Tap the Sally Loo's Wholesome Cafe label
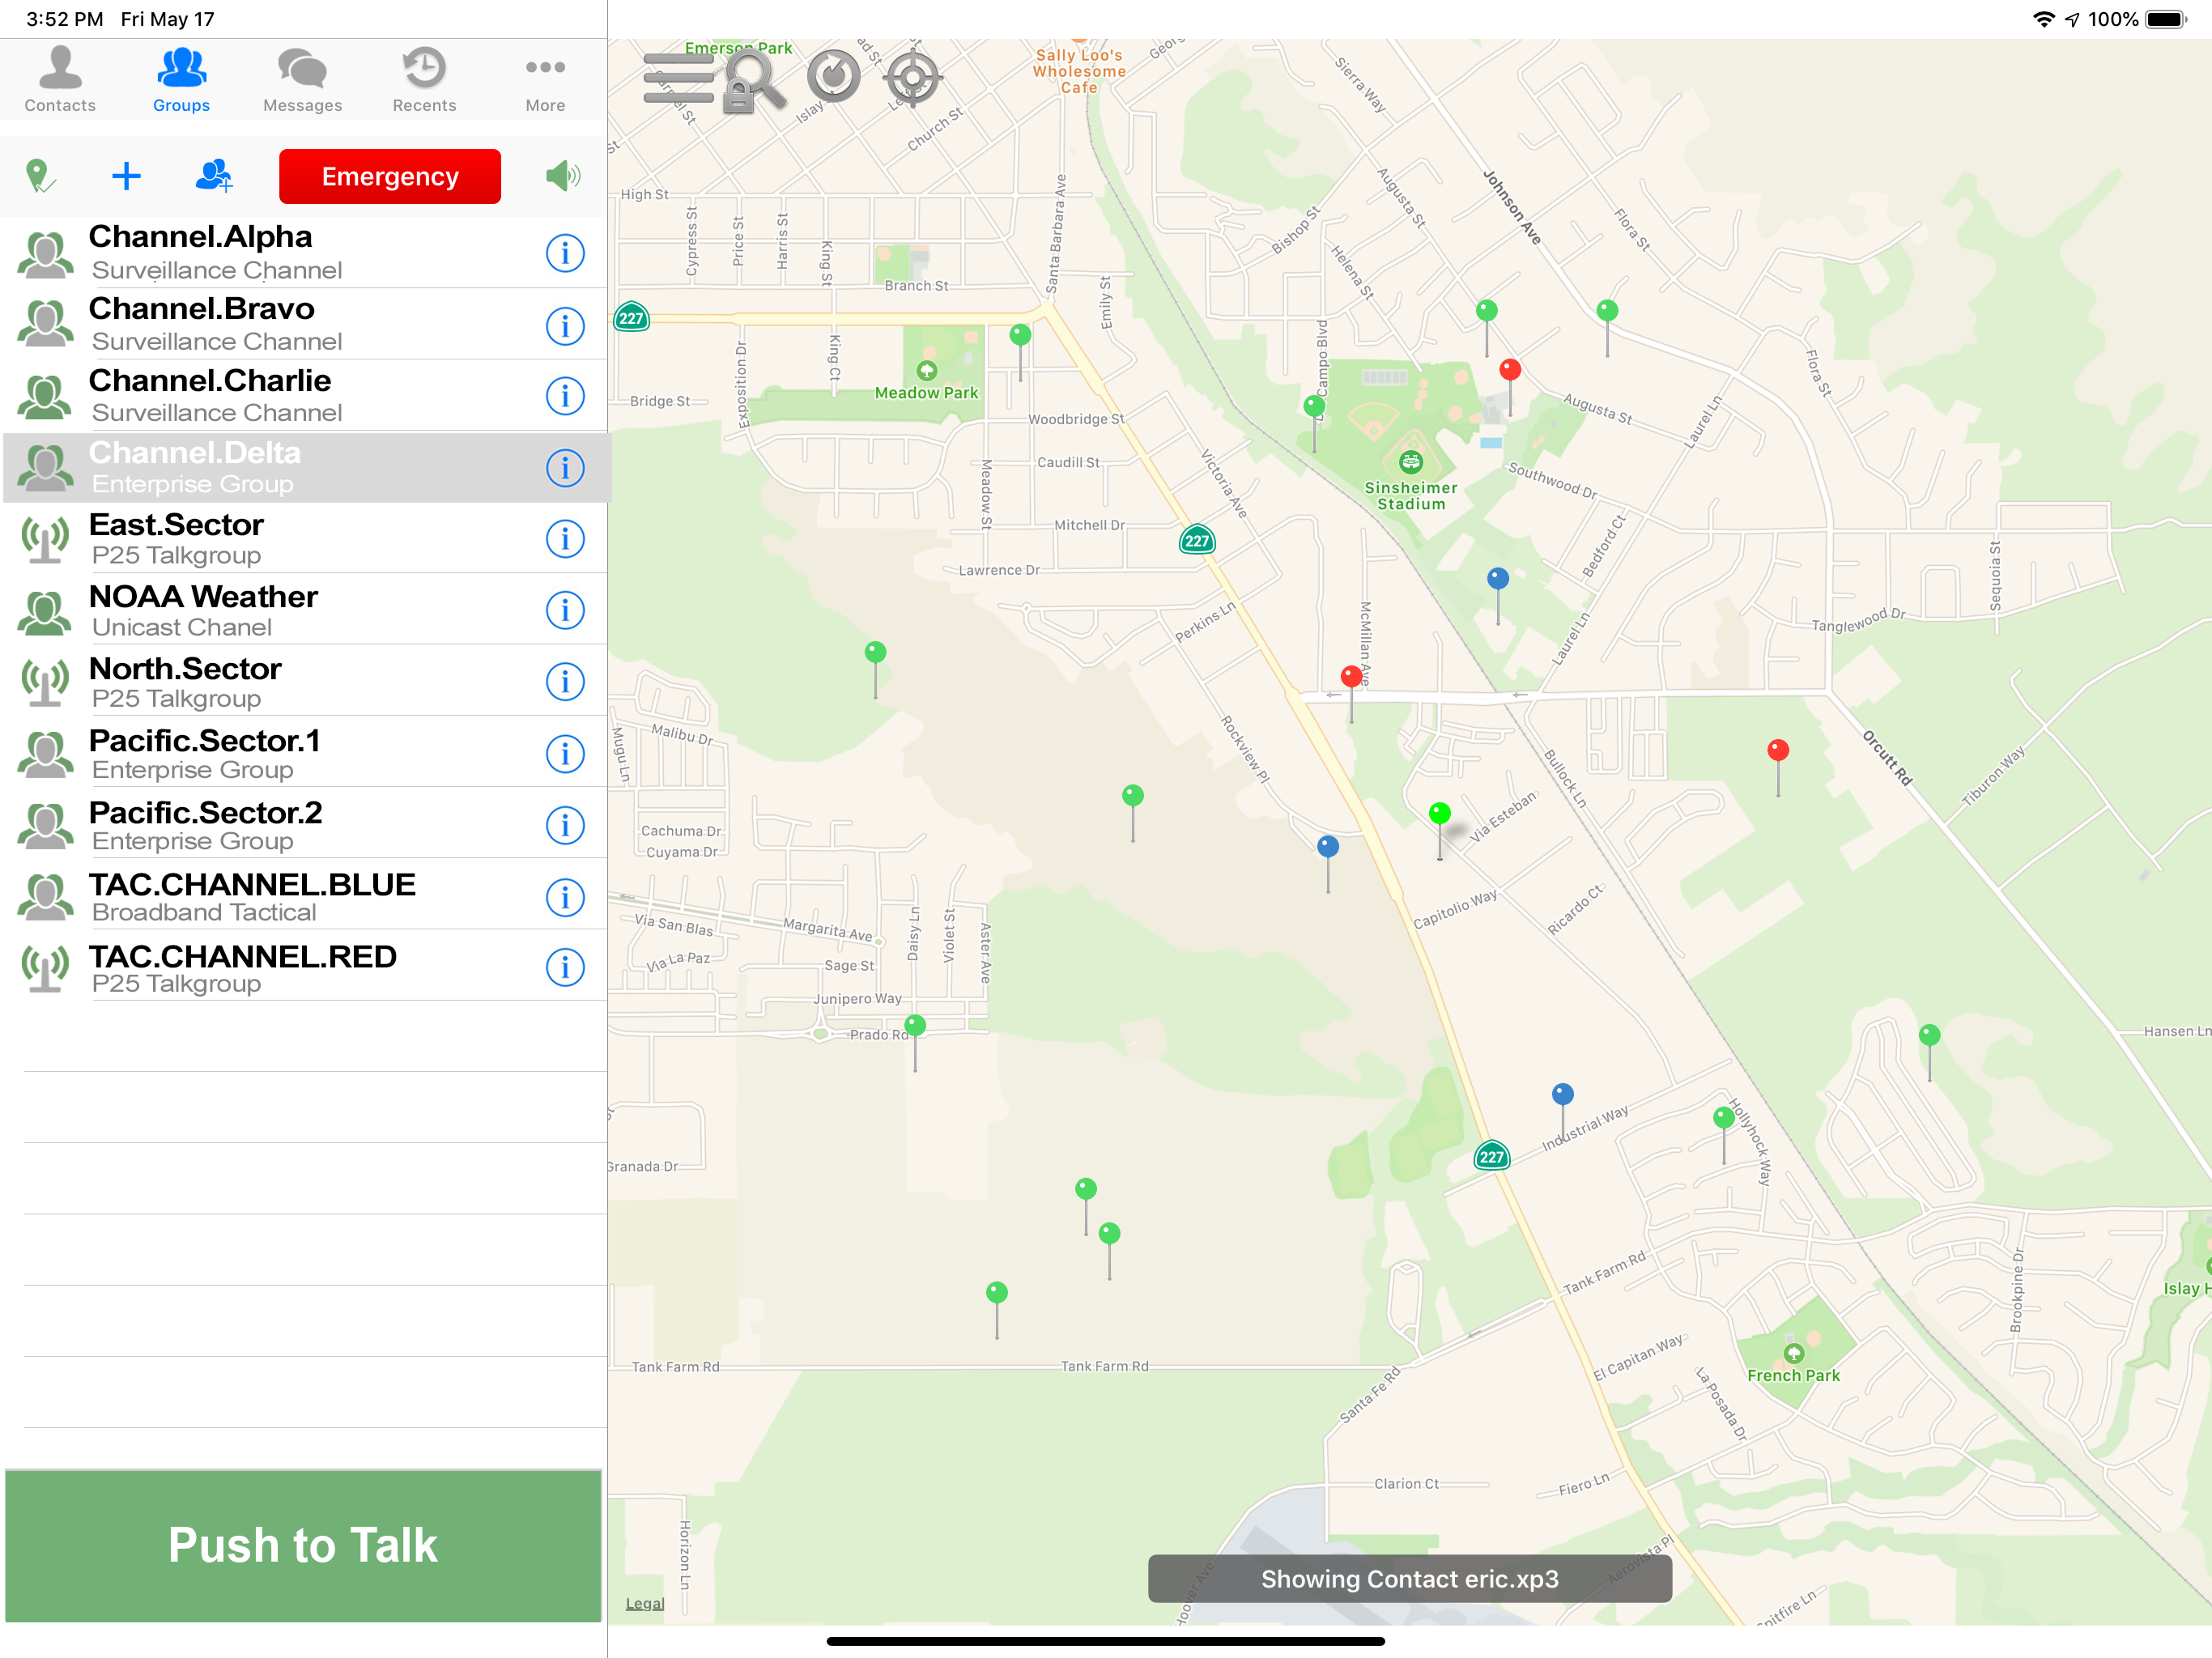Image resolution: width=2212 pixels, height=1658 pixels. 1079,71
